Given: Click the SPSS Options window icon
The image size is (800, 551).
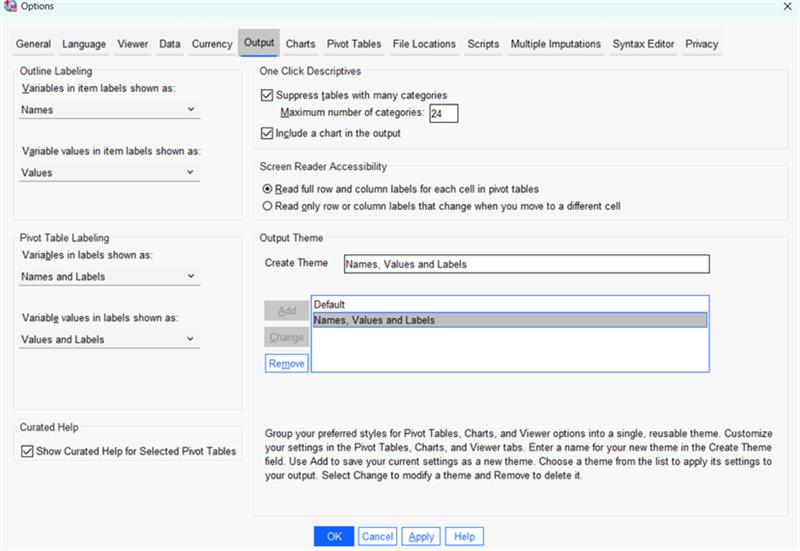Looking at the screenshot, I should [10, 6].
